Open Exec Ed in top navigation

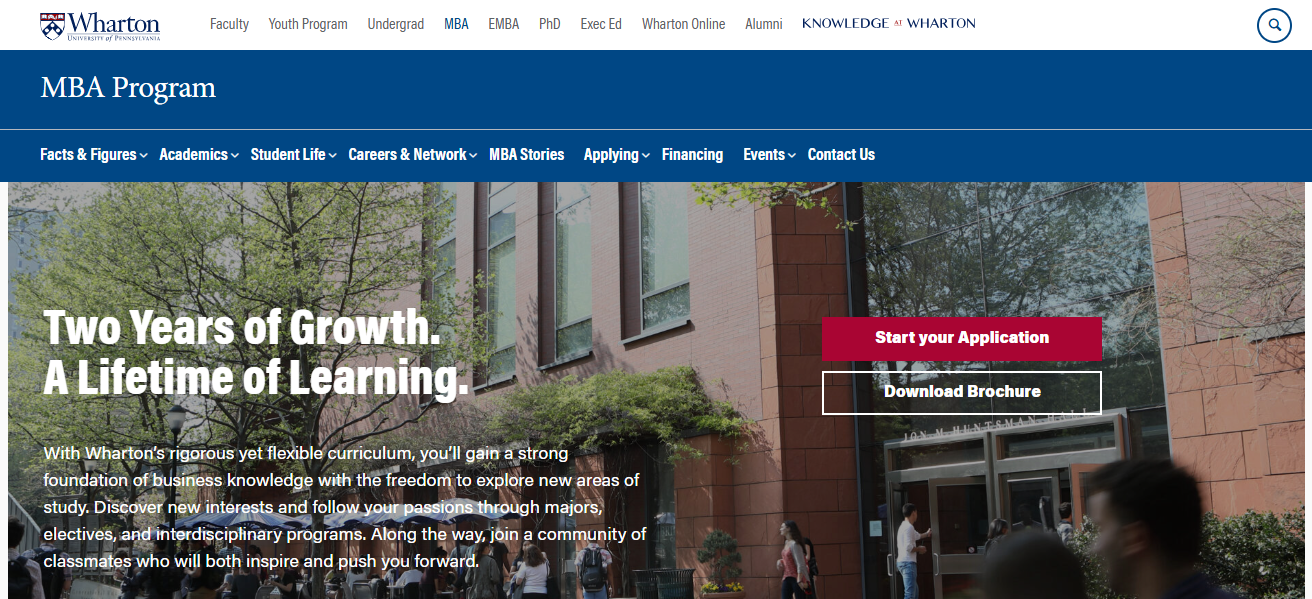(601, 24)
